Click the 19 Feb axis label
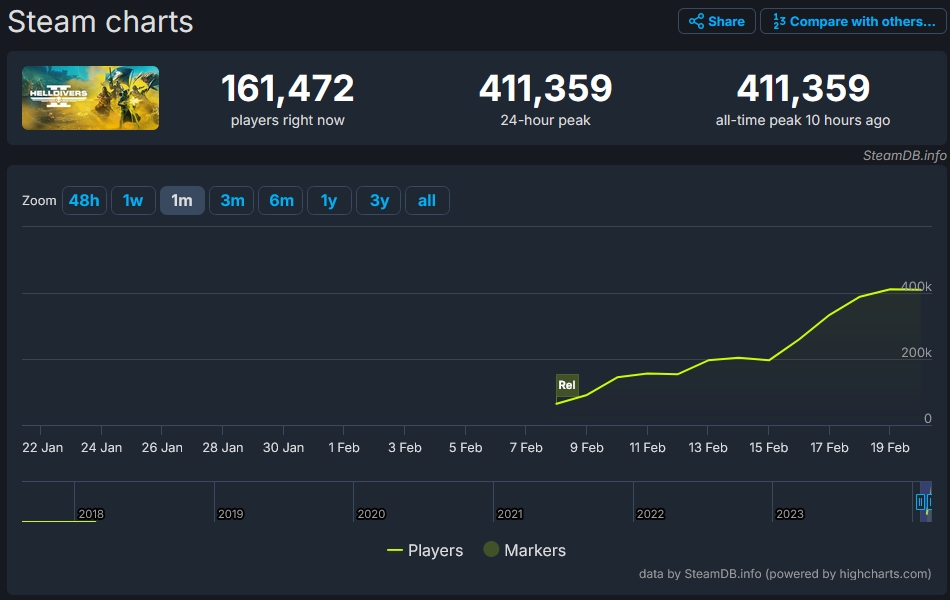 tap(889, 447)
